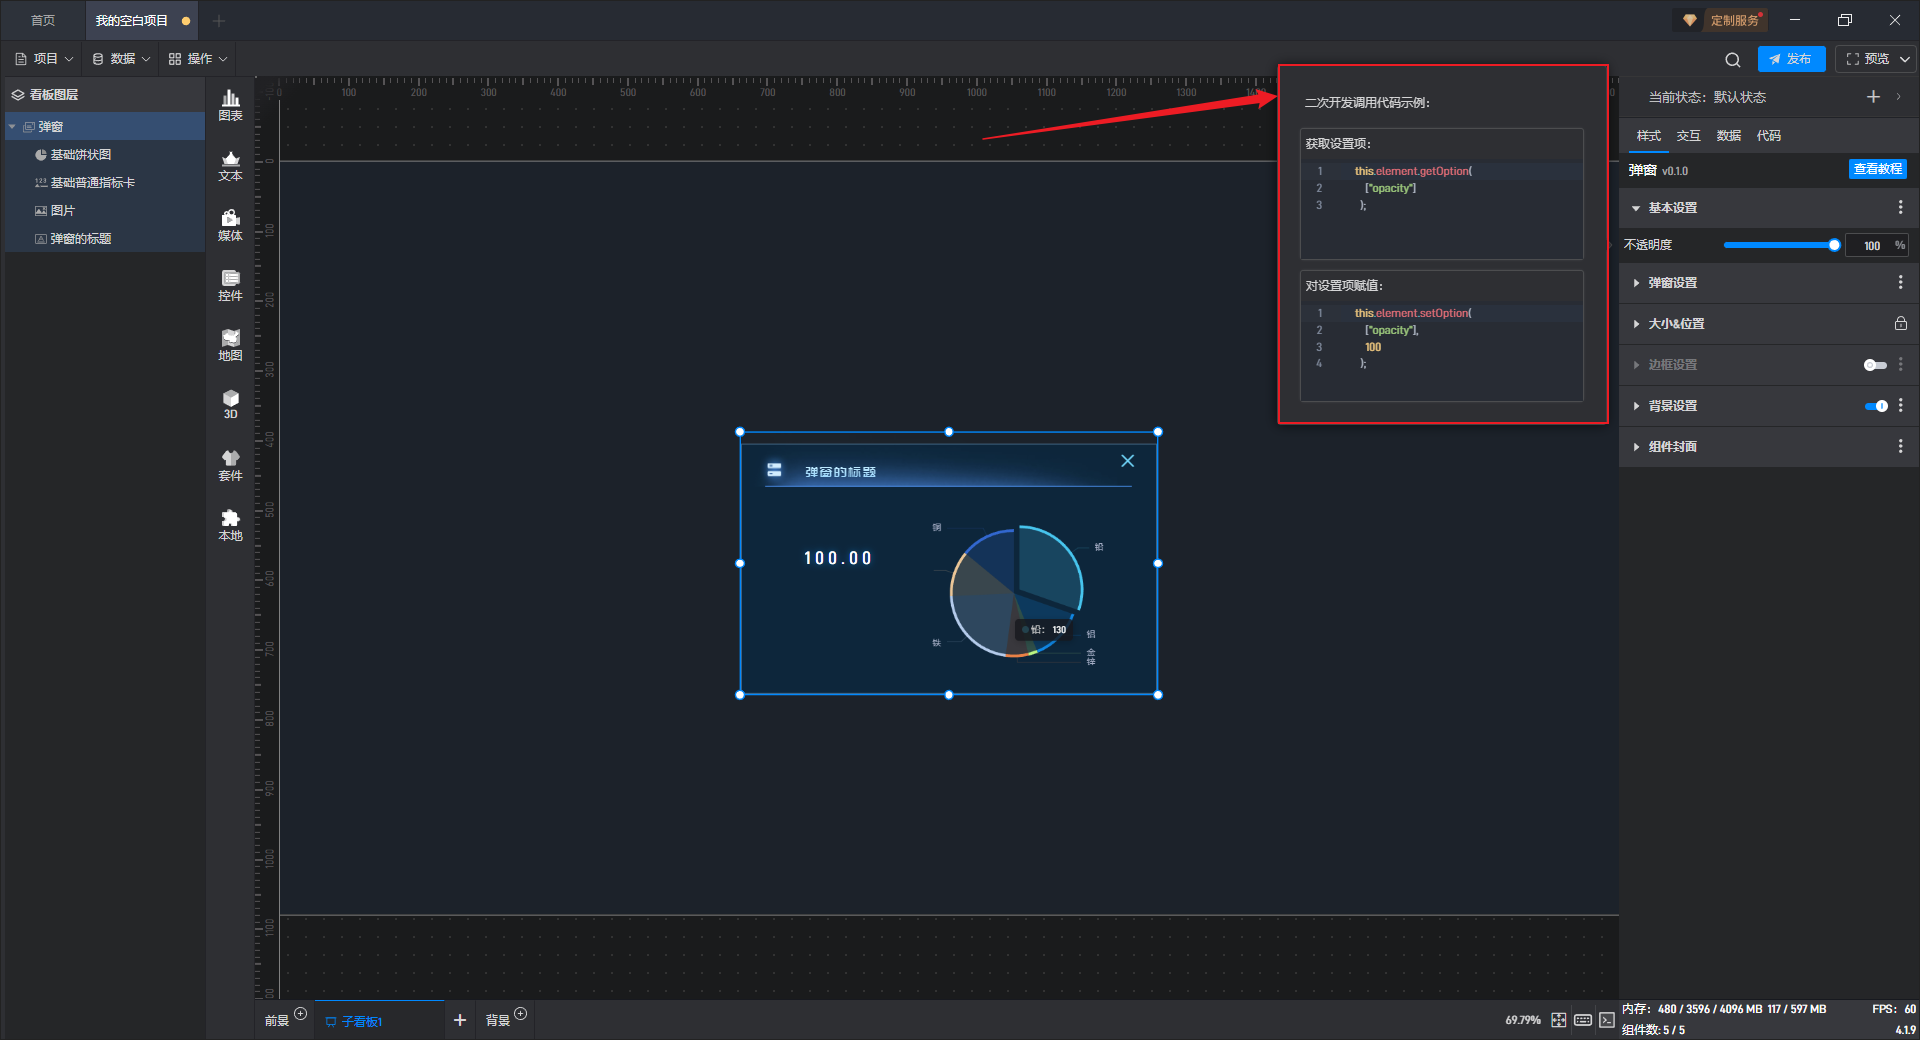Open the 操作 menu in top toolbar

(x=198, y=59)
